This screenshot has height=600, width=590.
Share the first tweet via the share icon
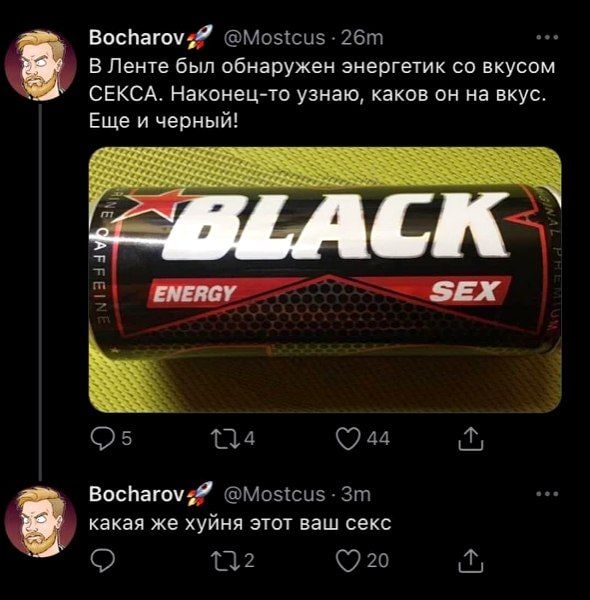click(x=471, y=439)
